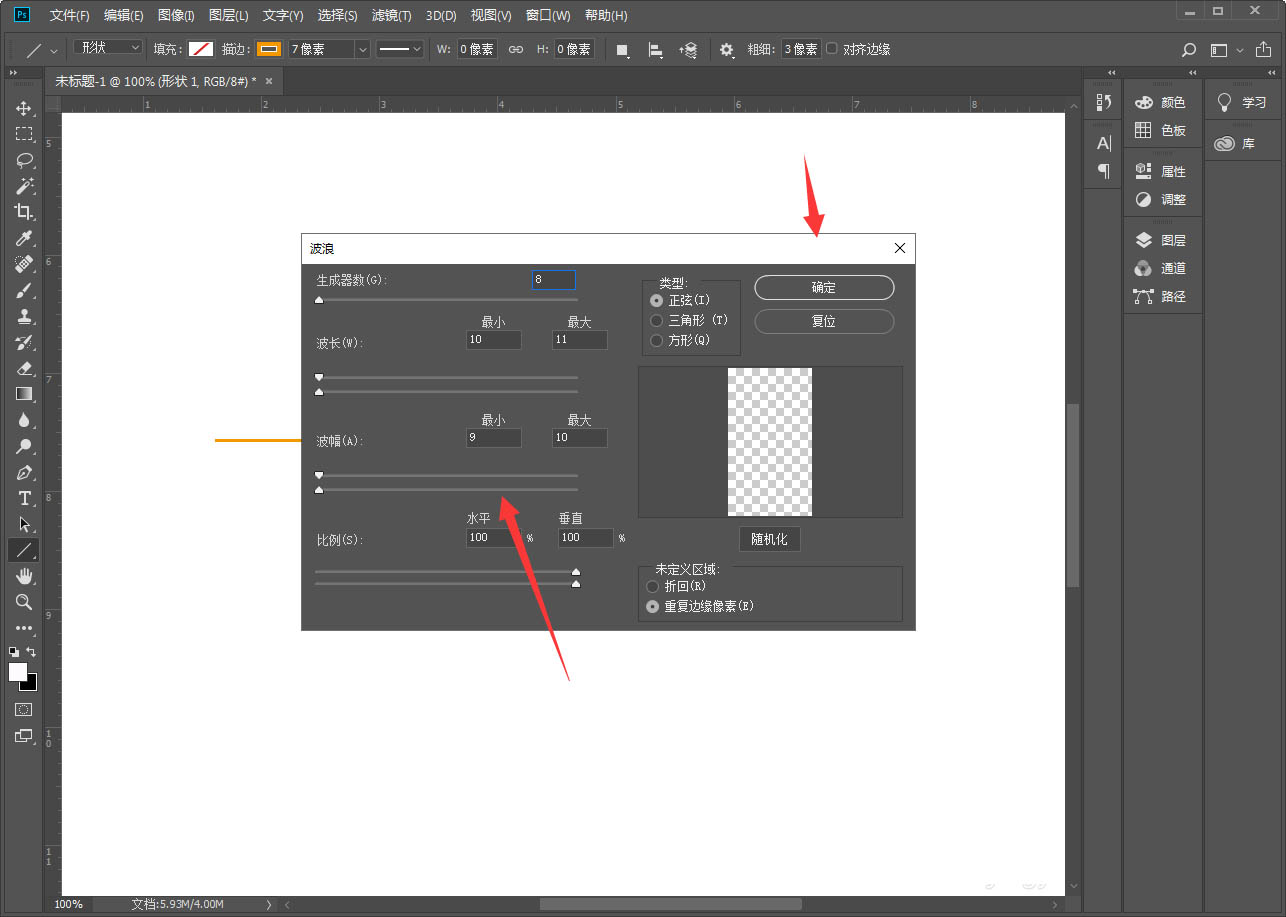
Task: Select the Lasso tool
Action: pos(24,160)
